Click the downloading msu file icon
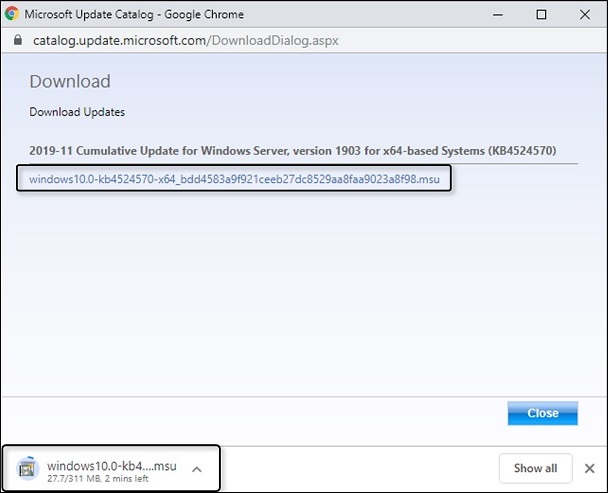608x493 pixels. [x=27, y=469]
